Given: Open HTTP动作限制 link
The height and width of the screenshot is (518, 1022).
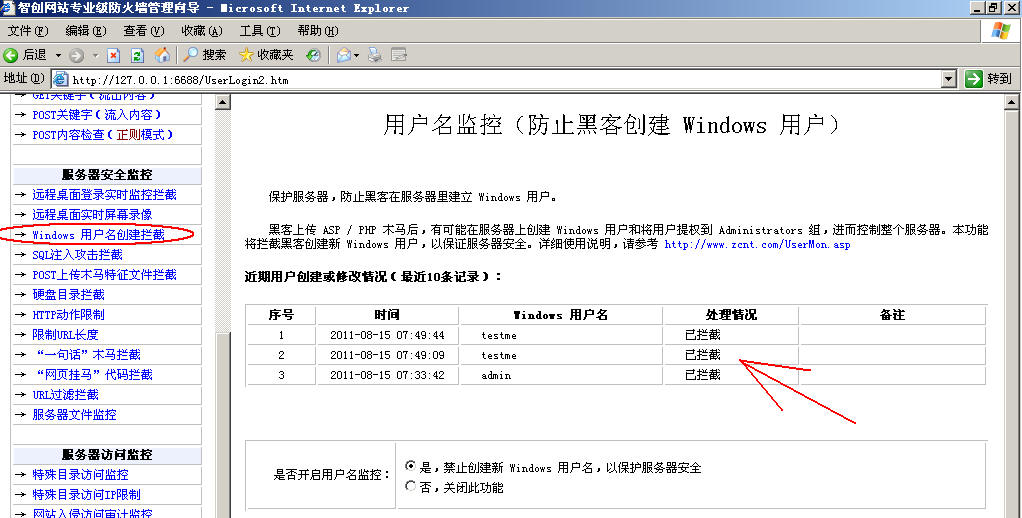Looking at the screenshot, I should pos(68,315).
